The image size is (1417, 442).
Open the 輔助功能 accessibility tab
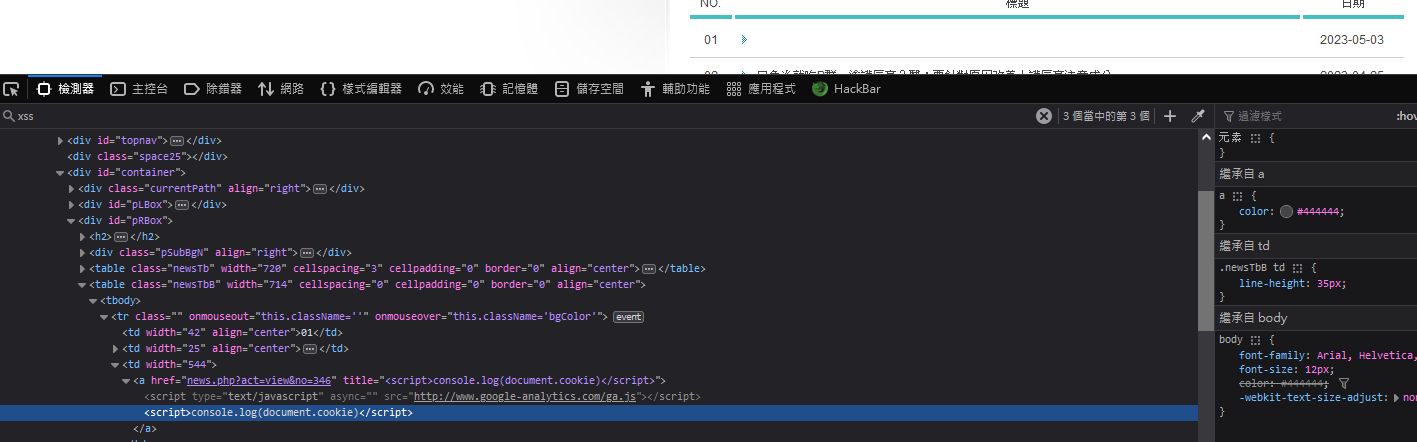click(x=675, y=88)
